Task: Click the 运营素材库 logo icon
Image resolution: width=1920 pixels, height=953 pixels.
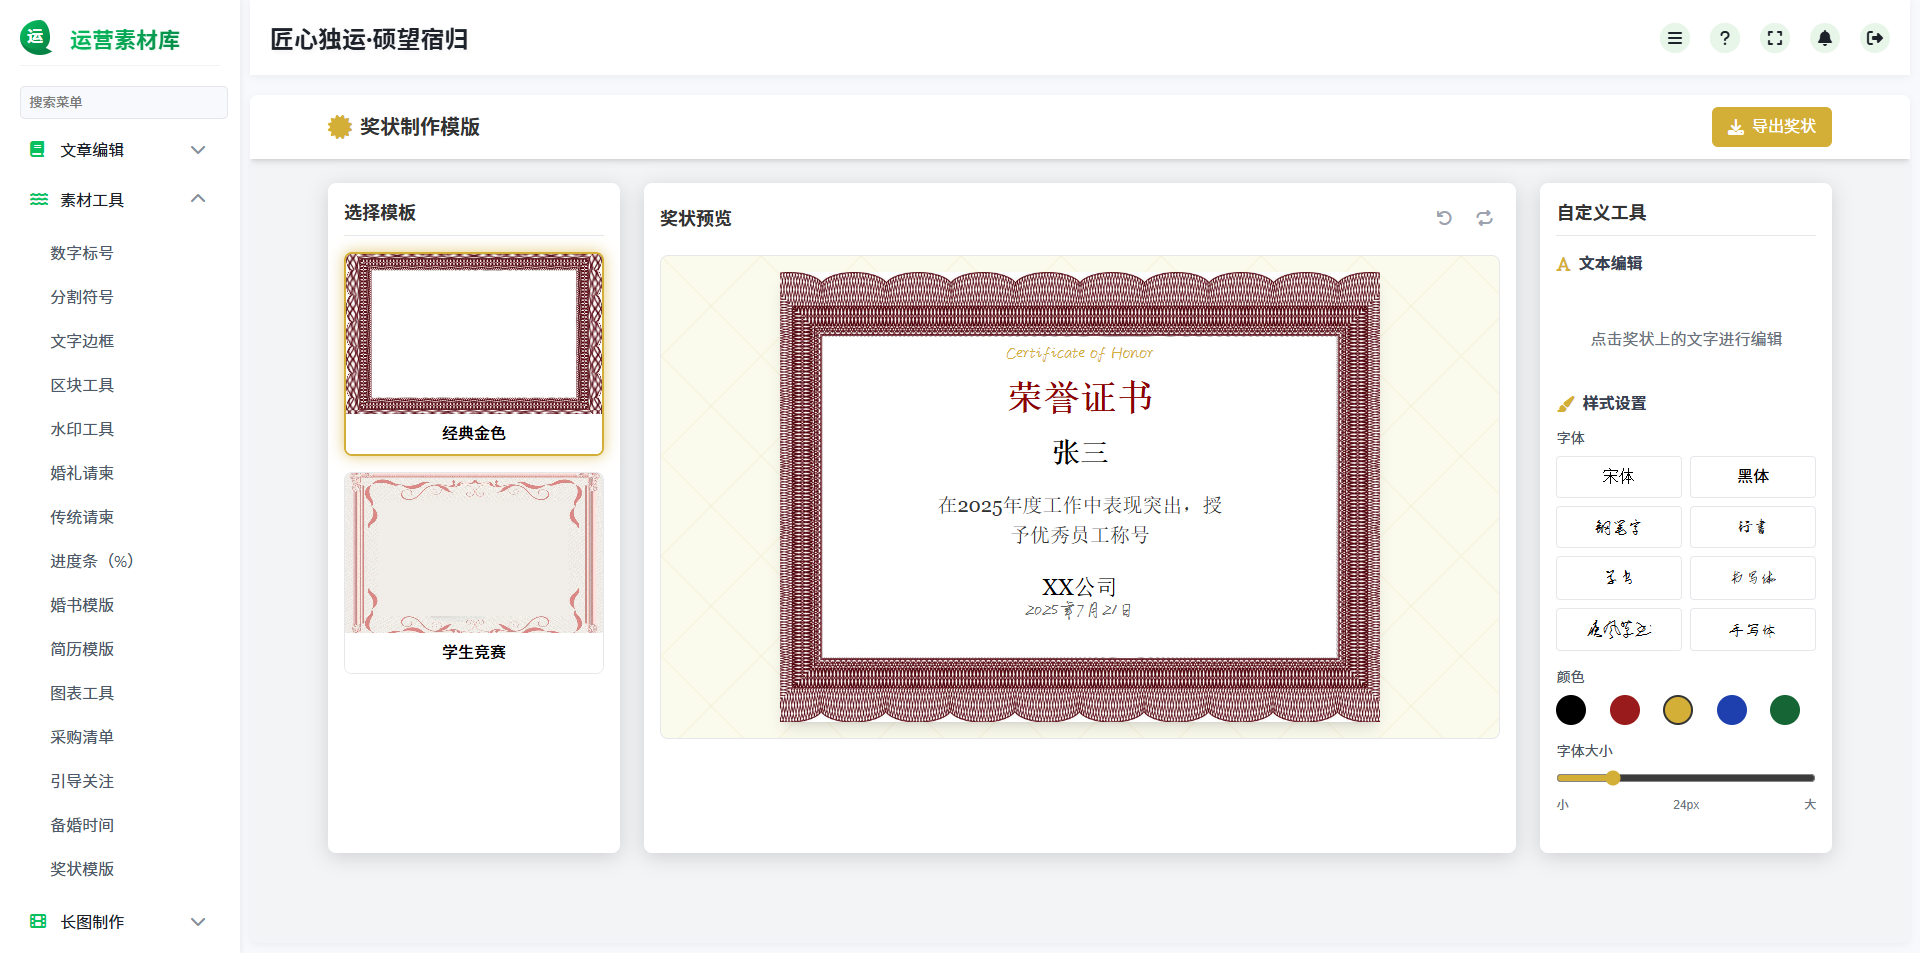Action: click(36, 37)
